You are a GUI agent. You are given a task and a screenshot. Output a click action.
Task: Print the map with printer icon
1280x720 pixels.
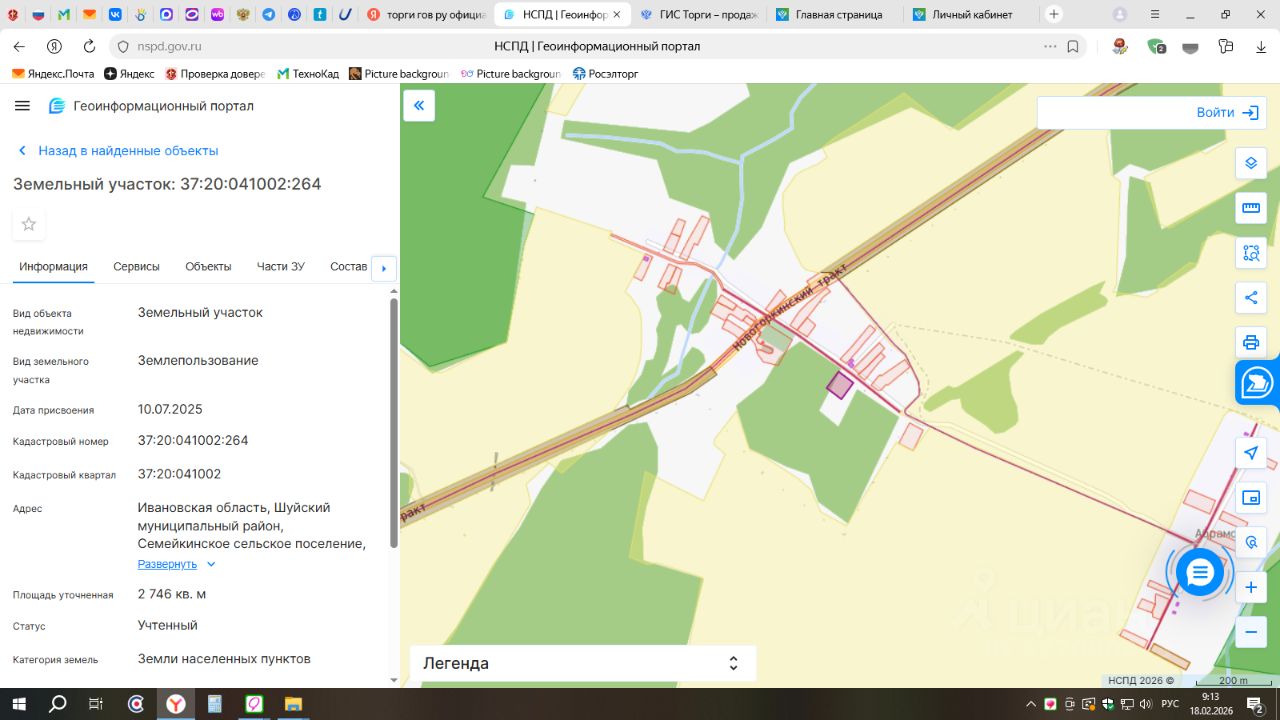tap(1251, 342)
